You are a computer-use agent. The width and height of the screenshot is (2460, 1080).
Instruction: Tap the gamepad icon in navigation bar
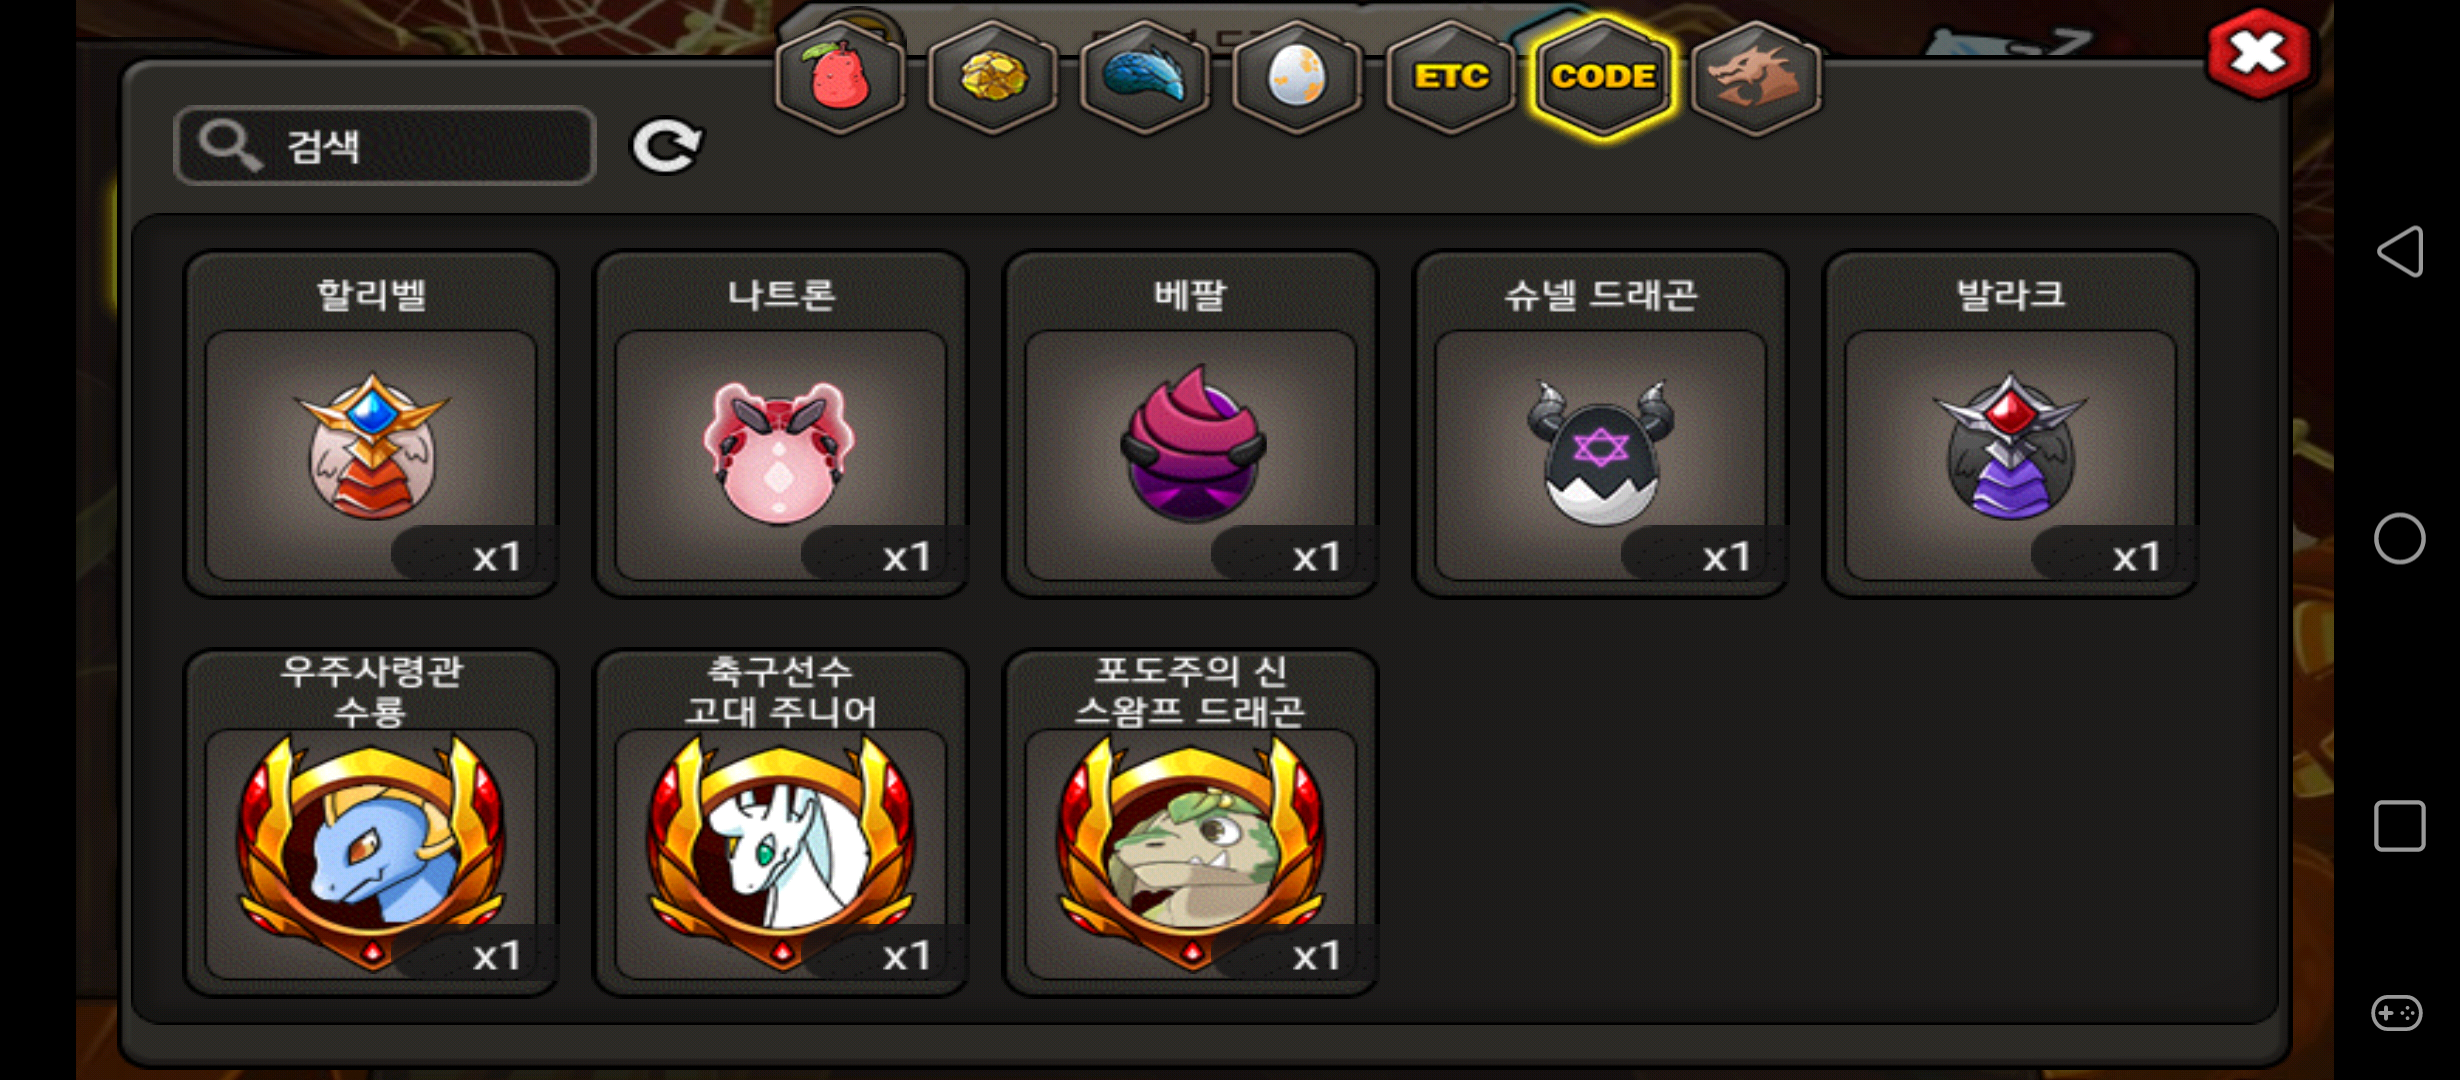pyautogui.click(x=2397, y=1013)
